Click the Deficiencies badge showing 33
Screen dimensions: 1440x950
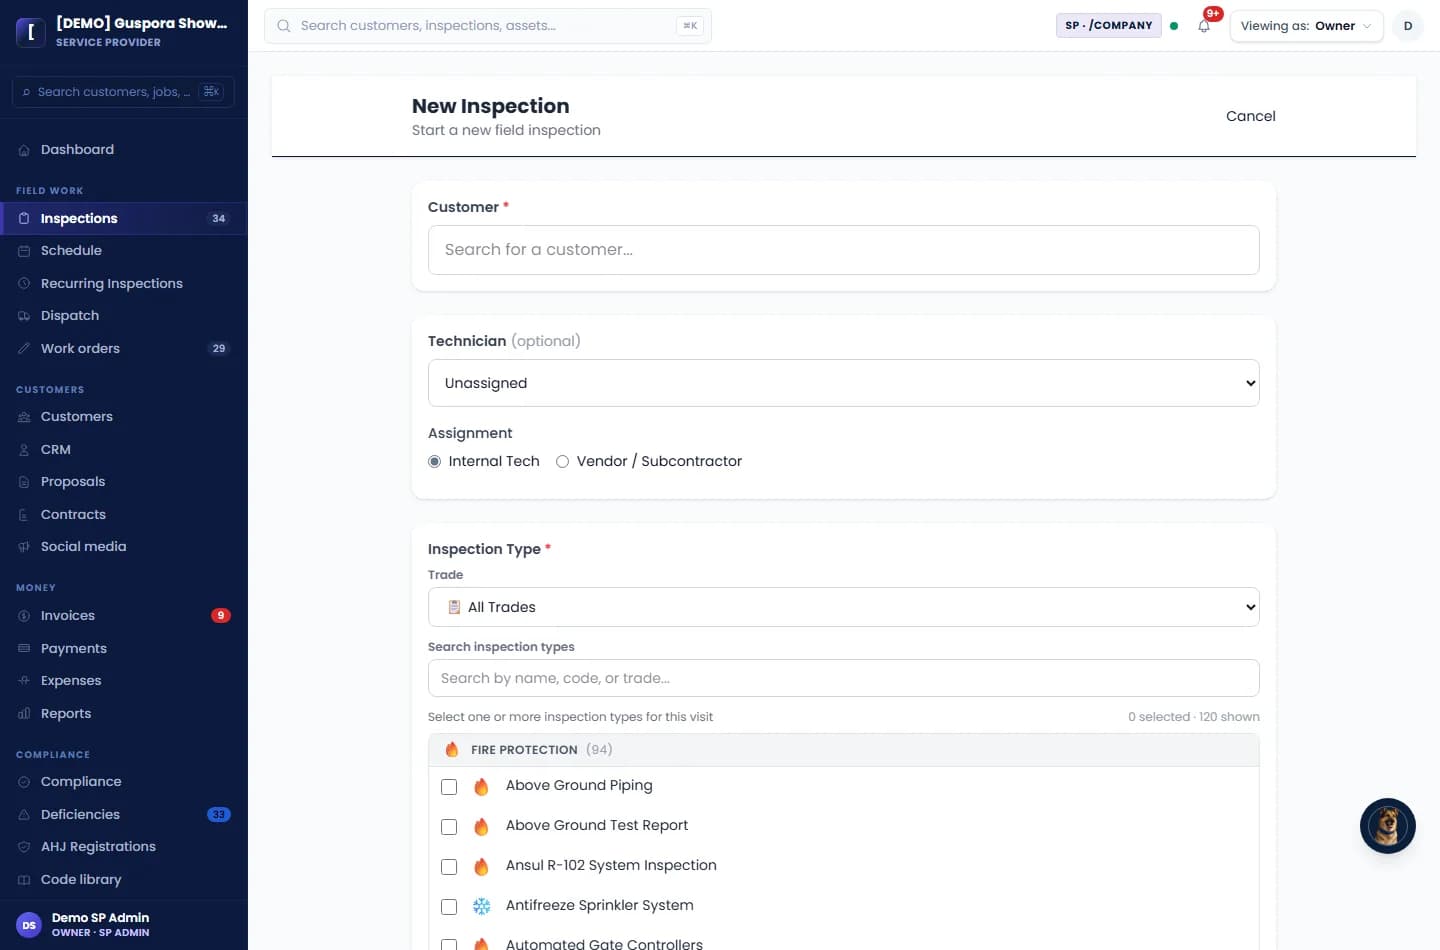click(x=219, y=815)
